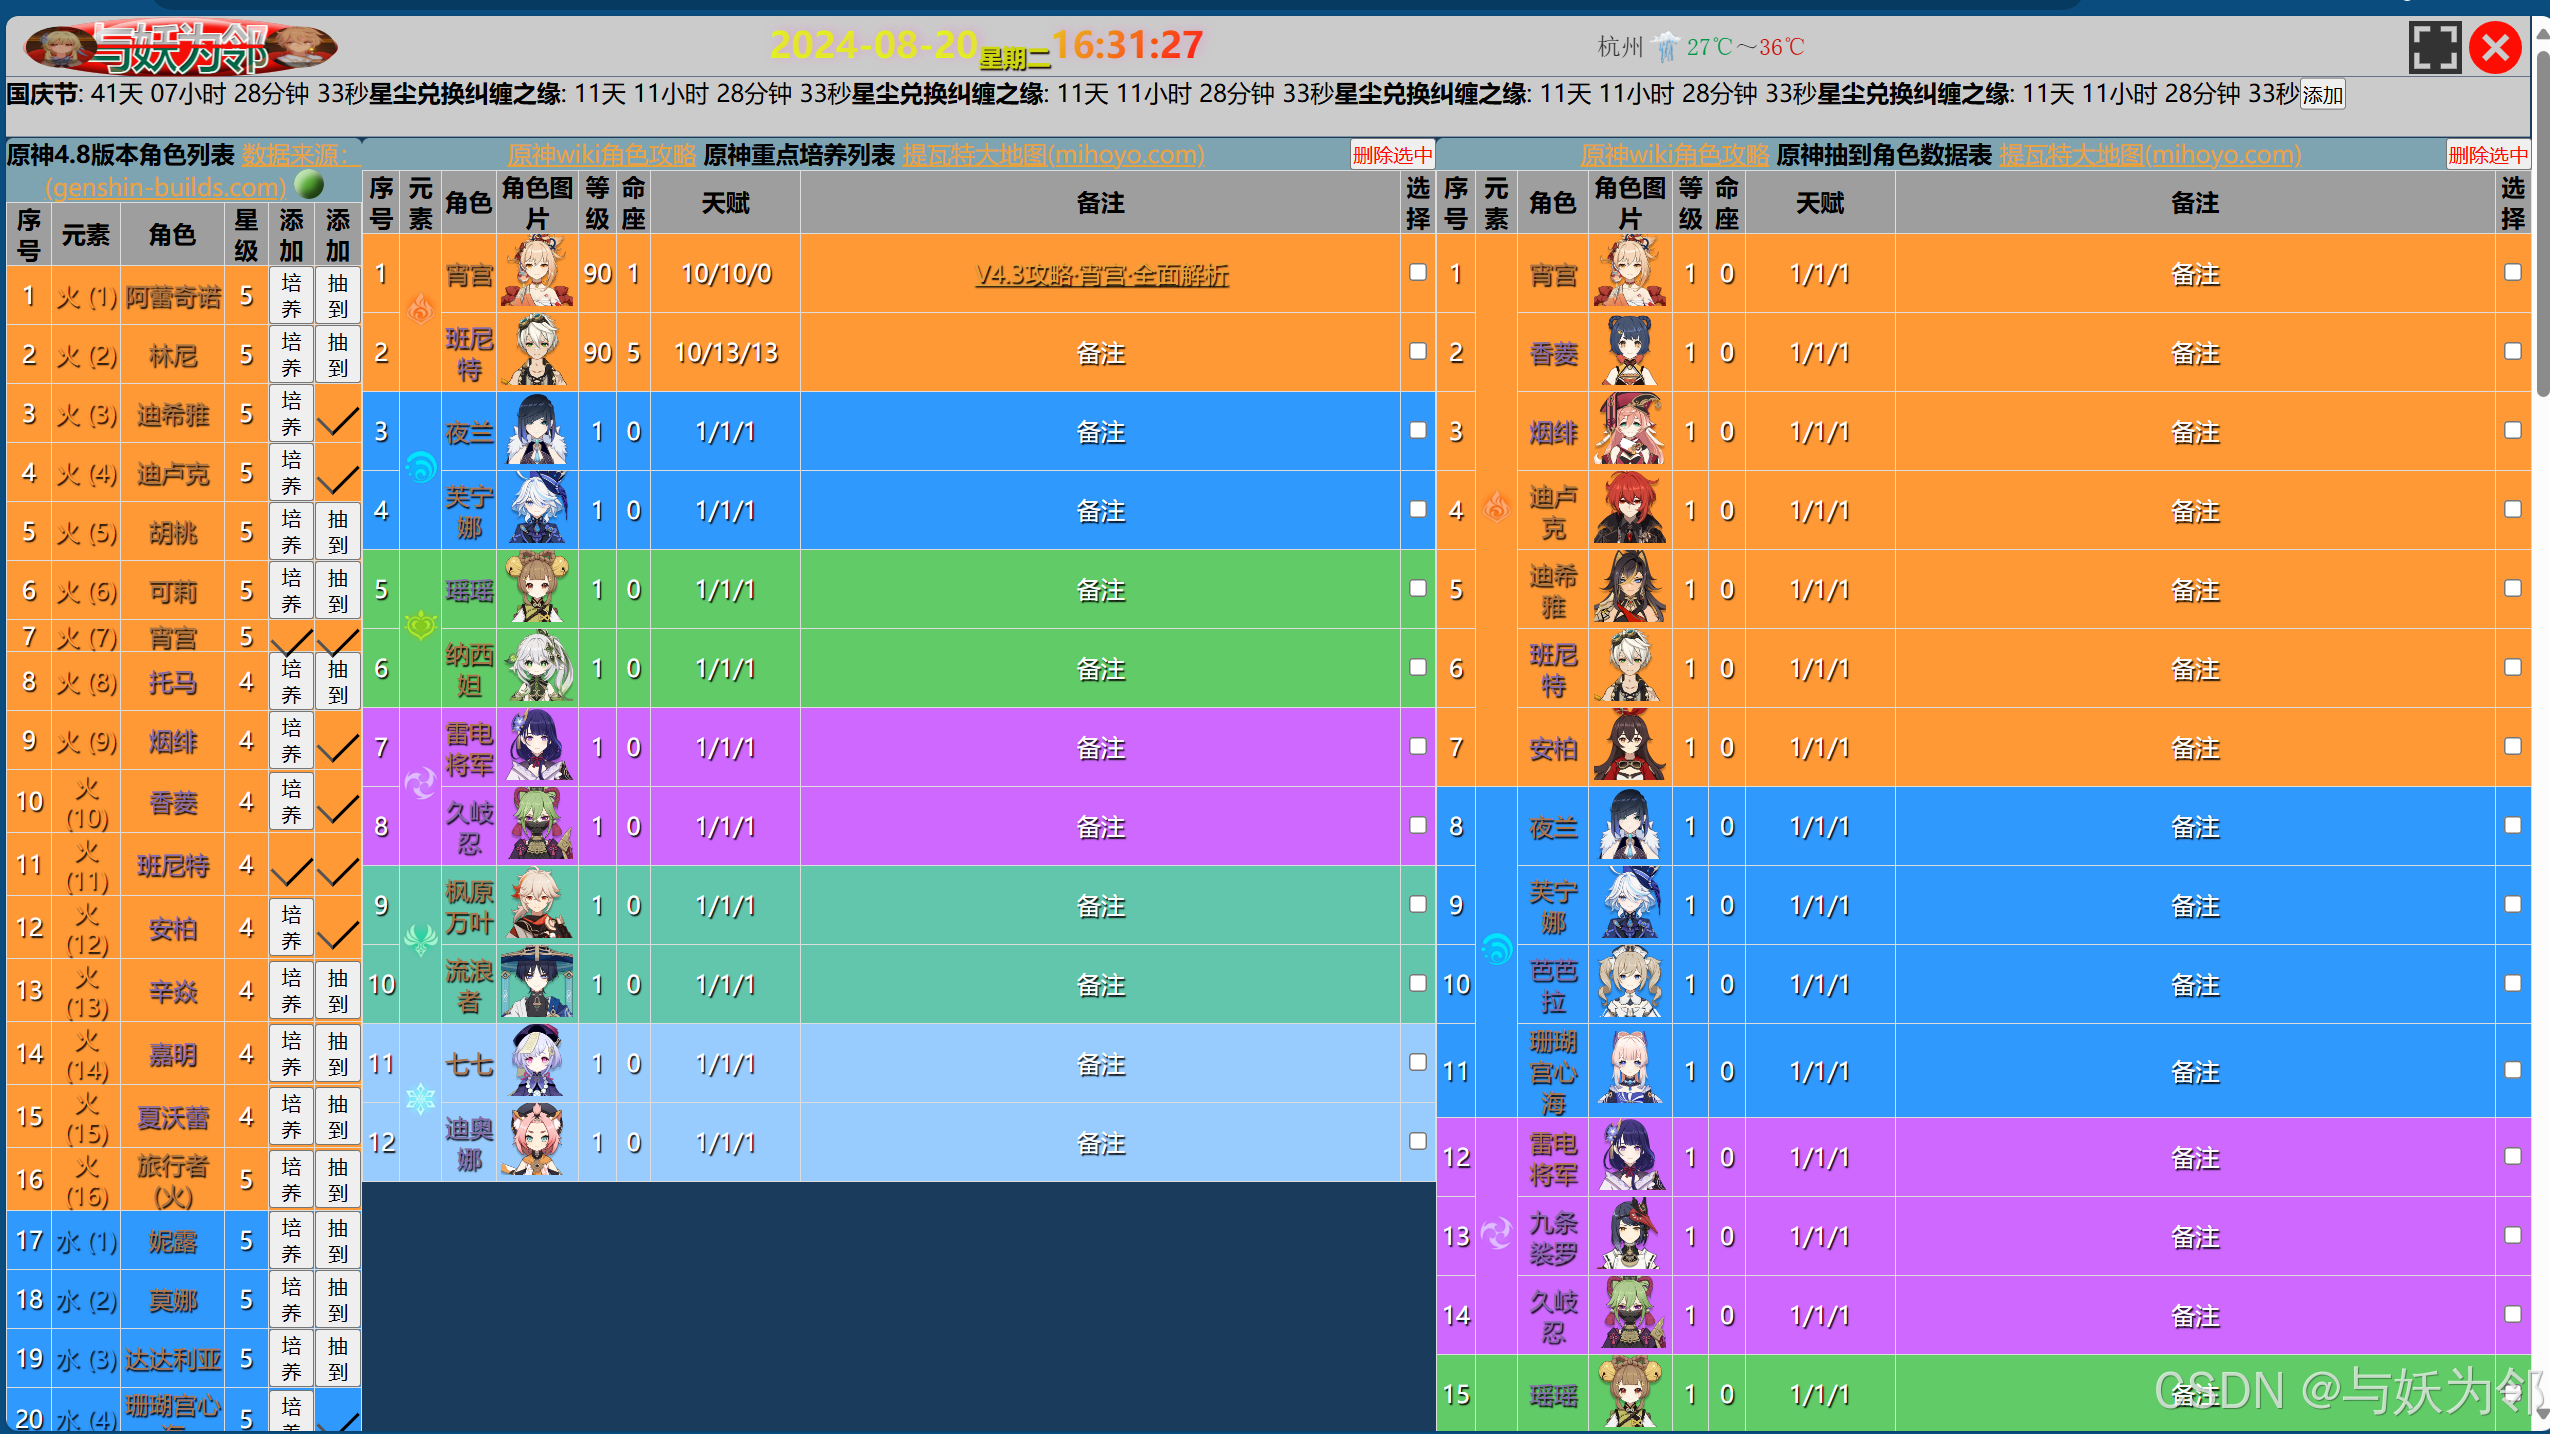Click 抽到 button for 胡桃
This screenshot has width=2550, height=1434.
tap(338, 531)
